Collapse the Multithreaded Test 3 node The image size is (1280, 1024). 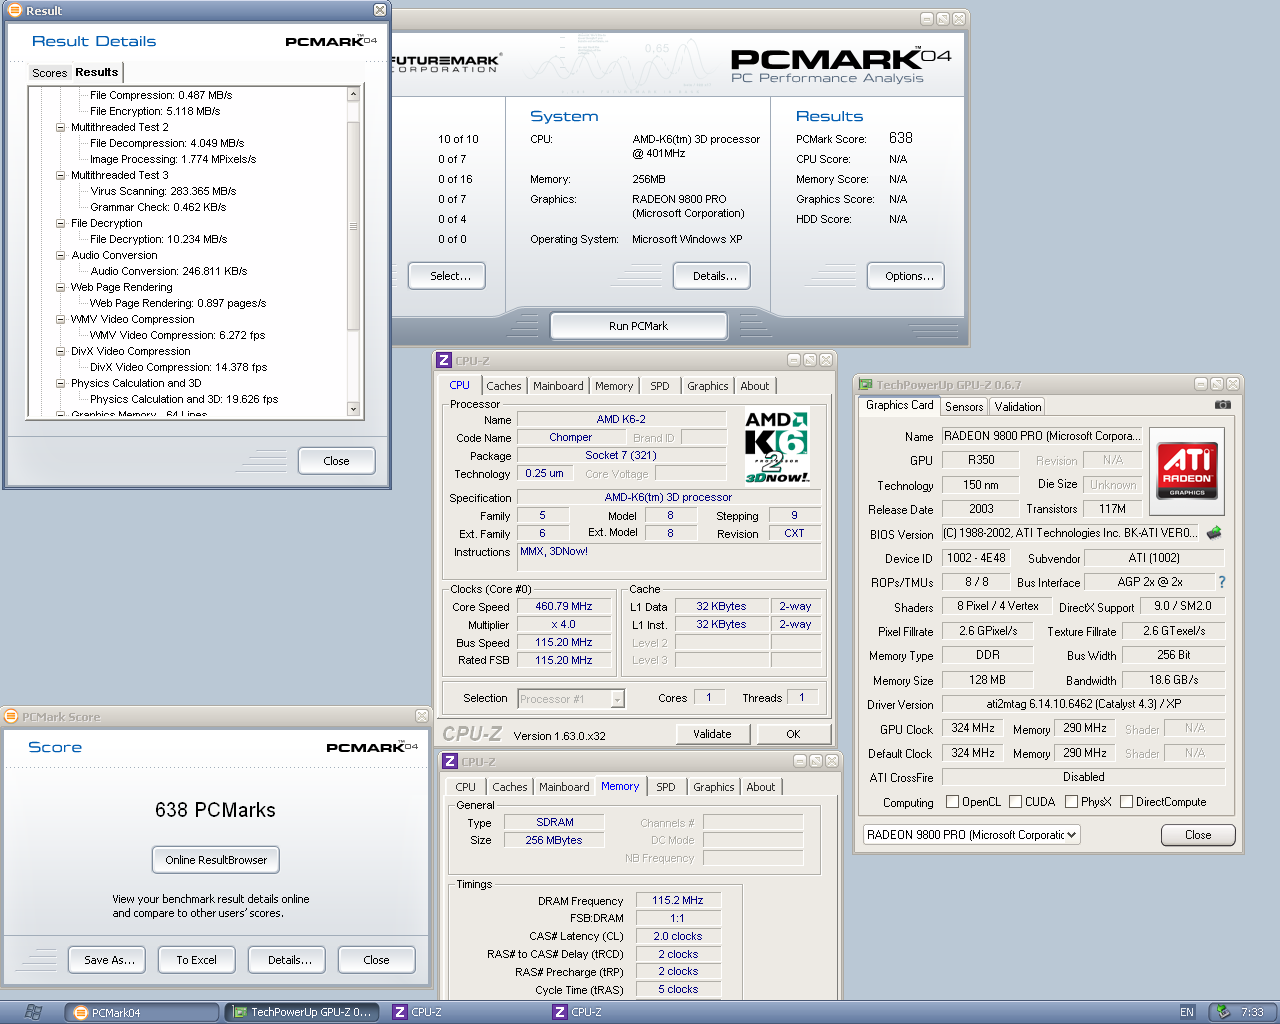(60, 175)
